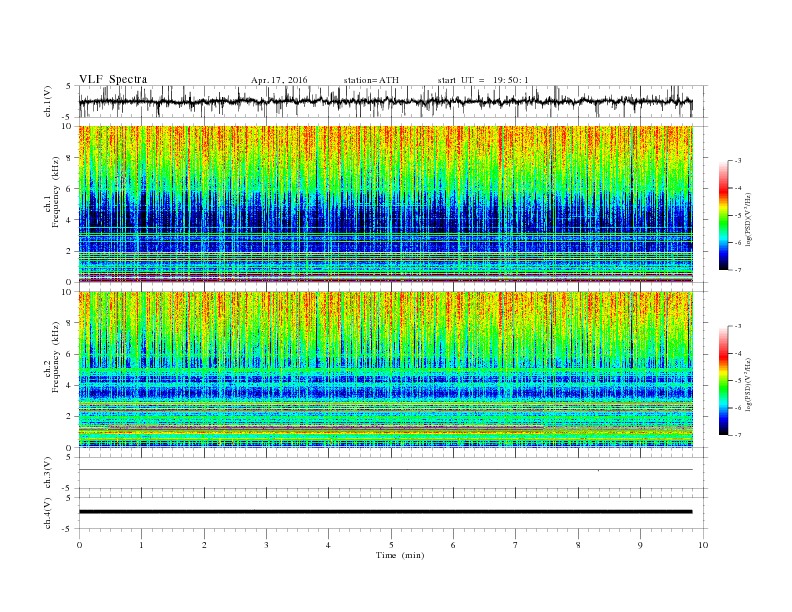Click the ch.2 'Frequency (kHz)' axis label
This screenshot has width=792, height=612.
55,357
